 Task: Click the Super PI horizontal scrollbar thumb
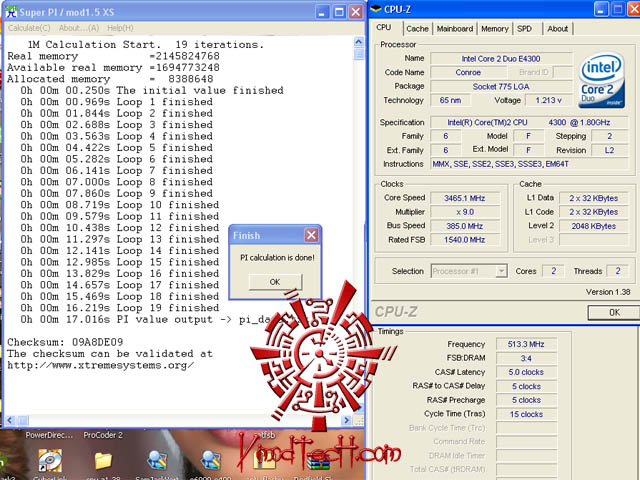tap(23, 420)
